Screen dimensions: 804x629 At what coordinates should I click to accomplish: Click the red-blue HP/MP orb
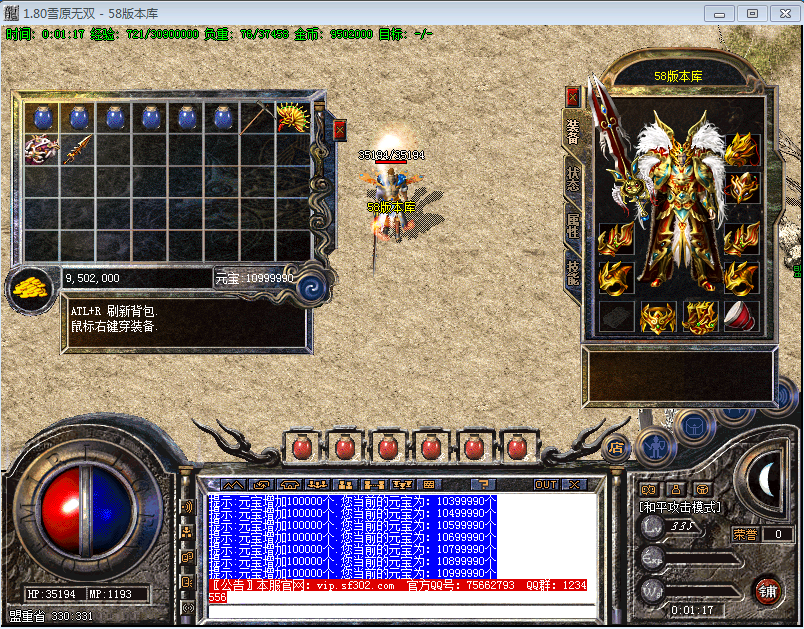(x=87, y=511)
